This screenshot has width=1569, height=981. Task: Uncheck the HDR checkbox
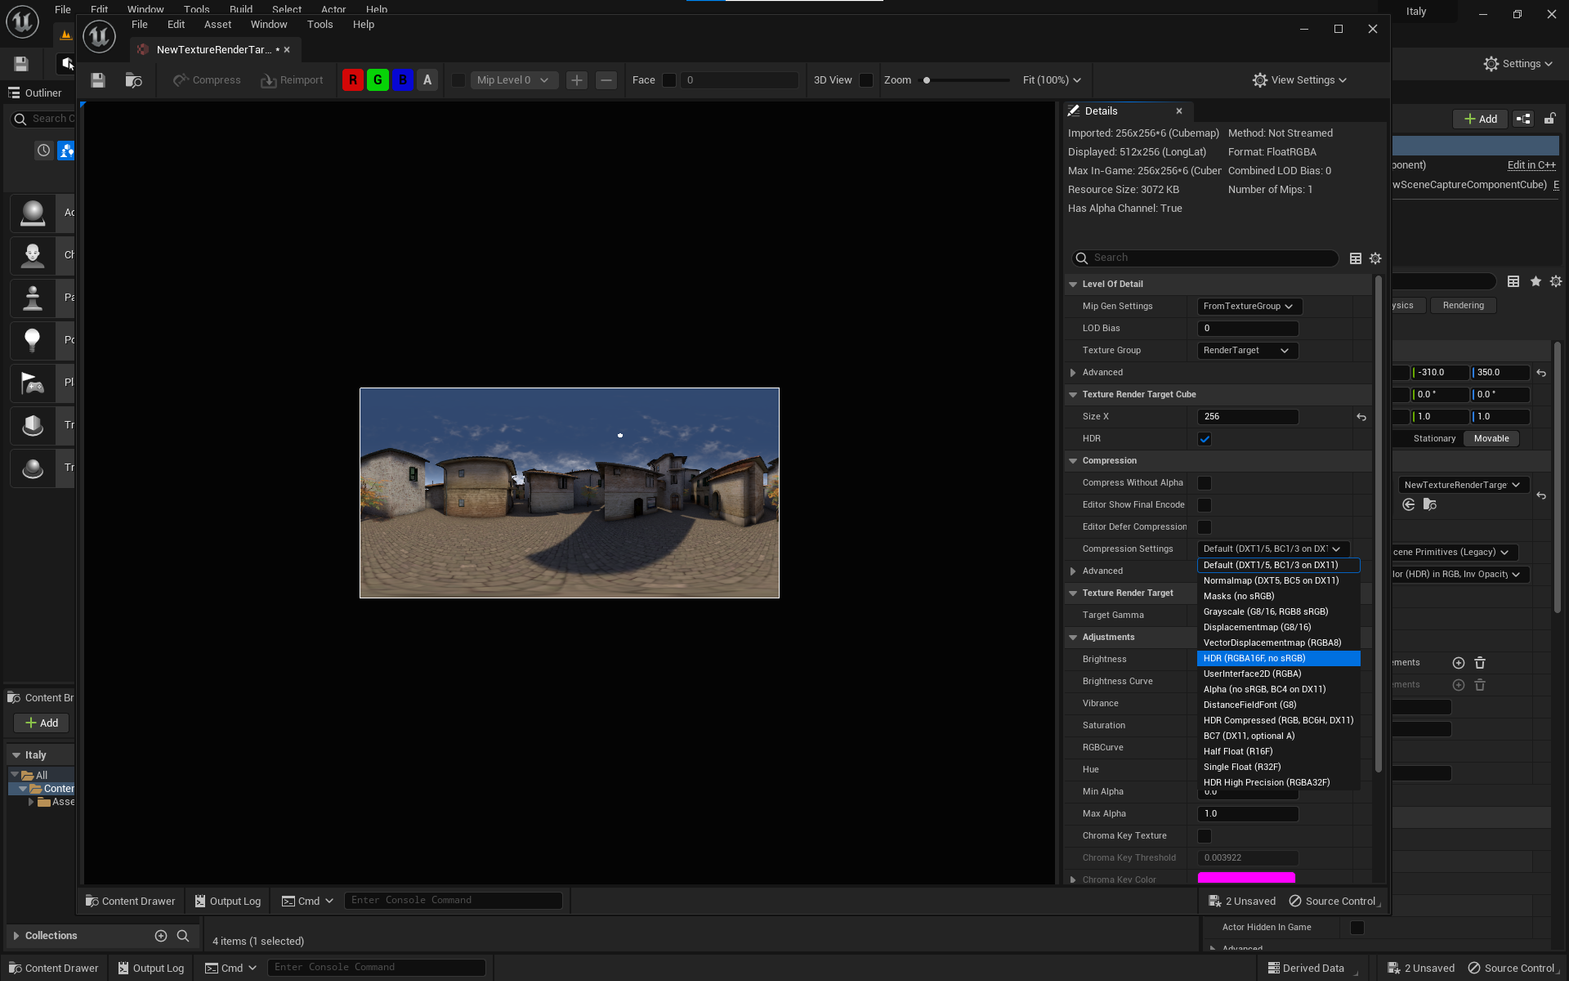coord(1204,439)
